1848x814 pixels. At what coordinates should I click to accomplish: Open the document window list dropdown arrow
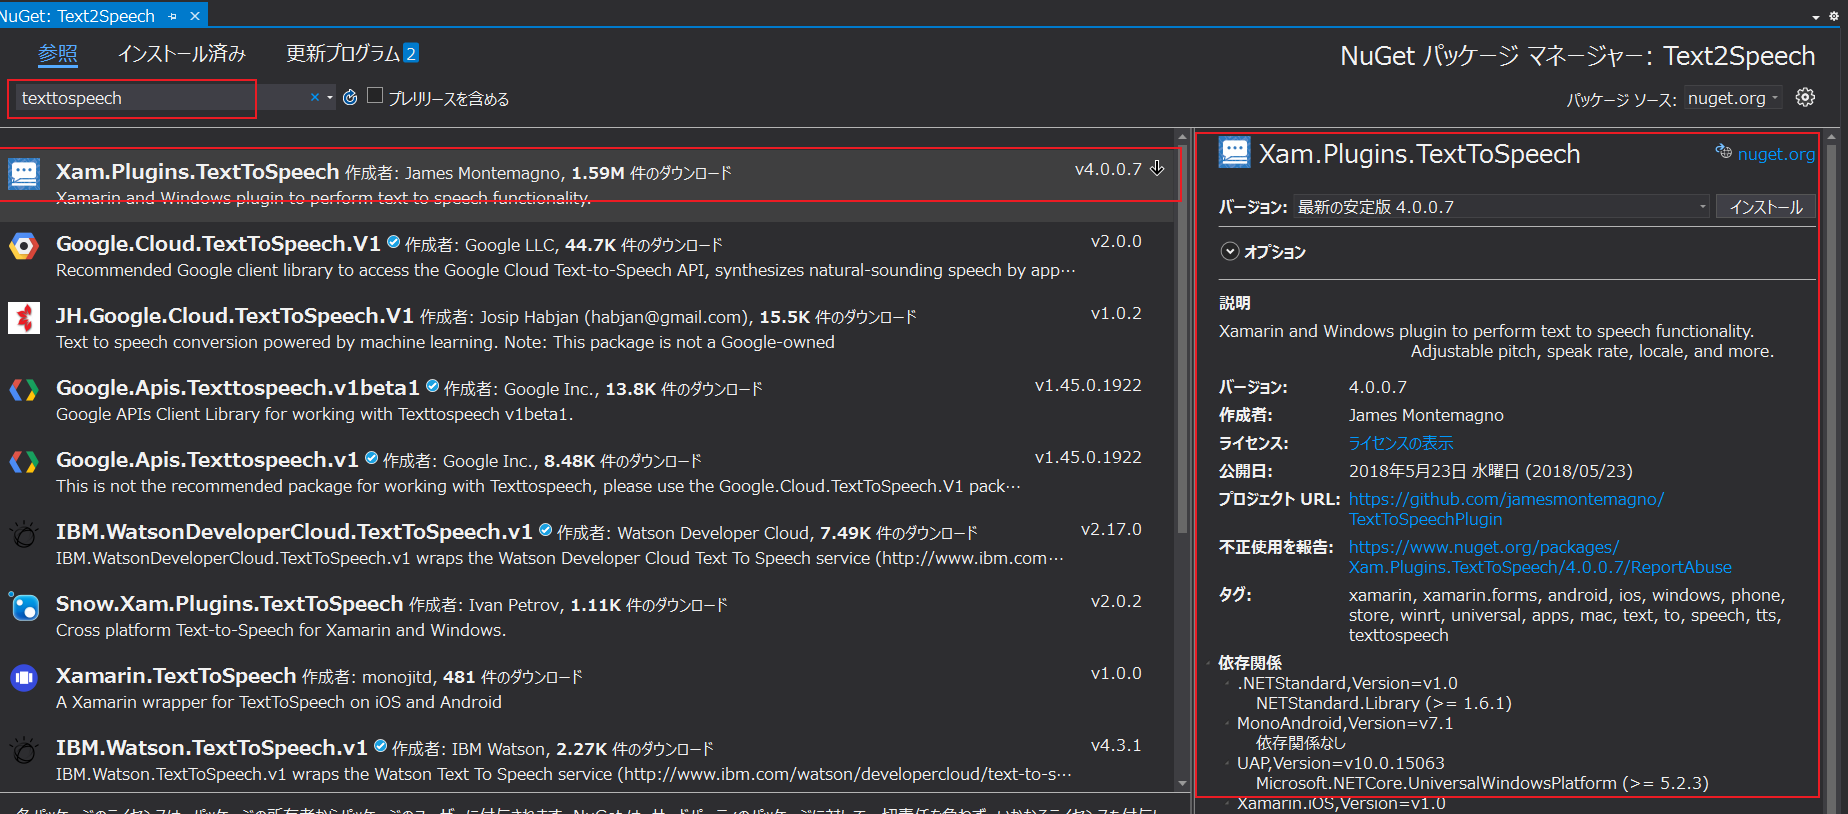tap(1816, 17)
